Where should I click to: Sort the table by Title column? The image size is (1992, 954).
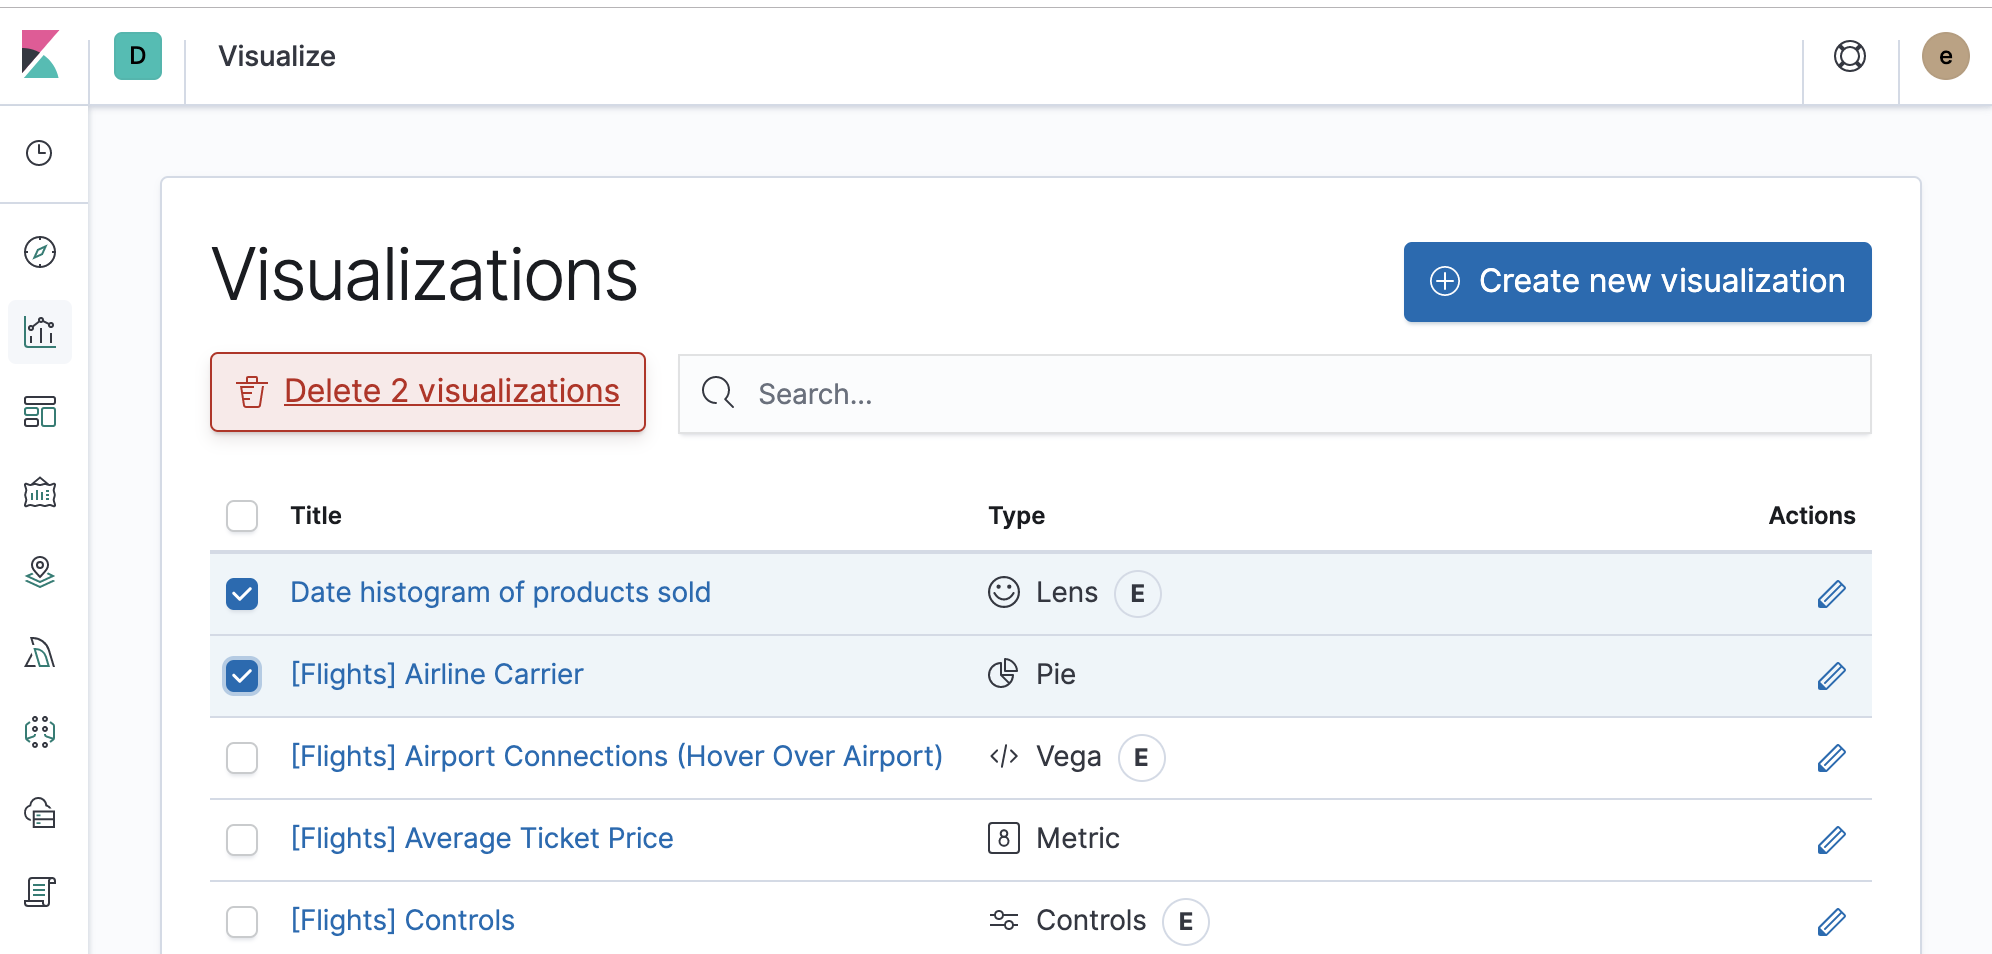316,516
